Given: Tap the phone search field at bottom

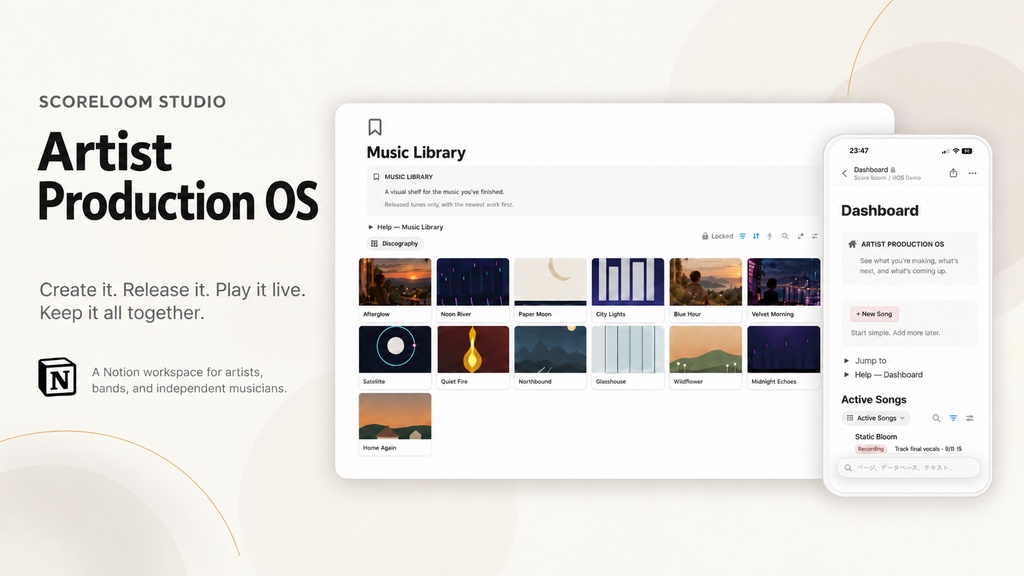Looking at the screenshot, I should [x=908, y=468].
